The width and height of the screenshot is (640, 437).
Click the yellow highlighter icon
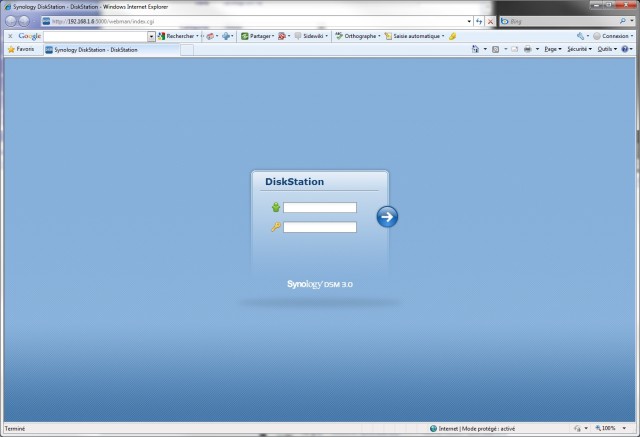click(452, 36)
